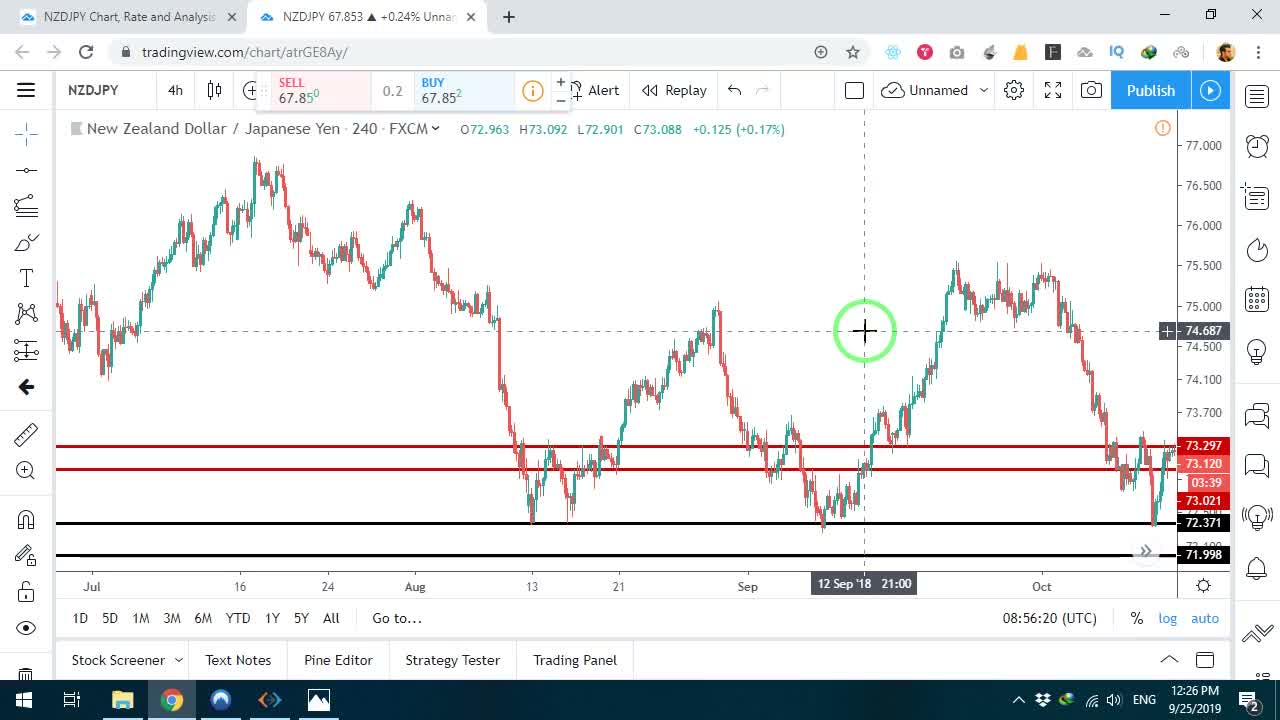This screenshot has width=1280, height=720.
Task: Open the prediction and measurement tools
Action: pyautogui.click(x=26, y=350)
